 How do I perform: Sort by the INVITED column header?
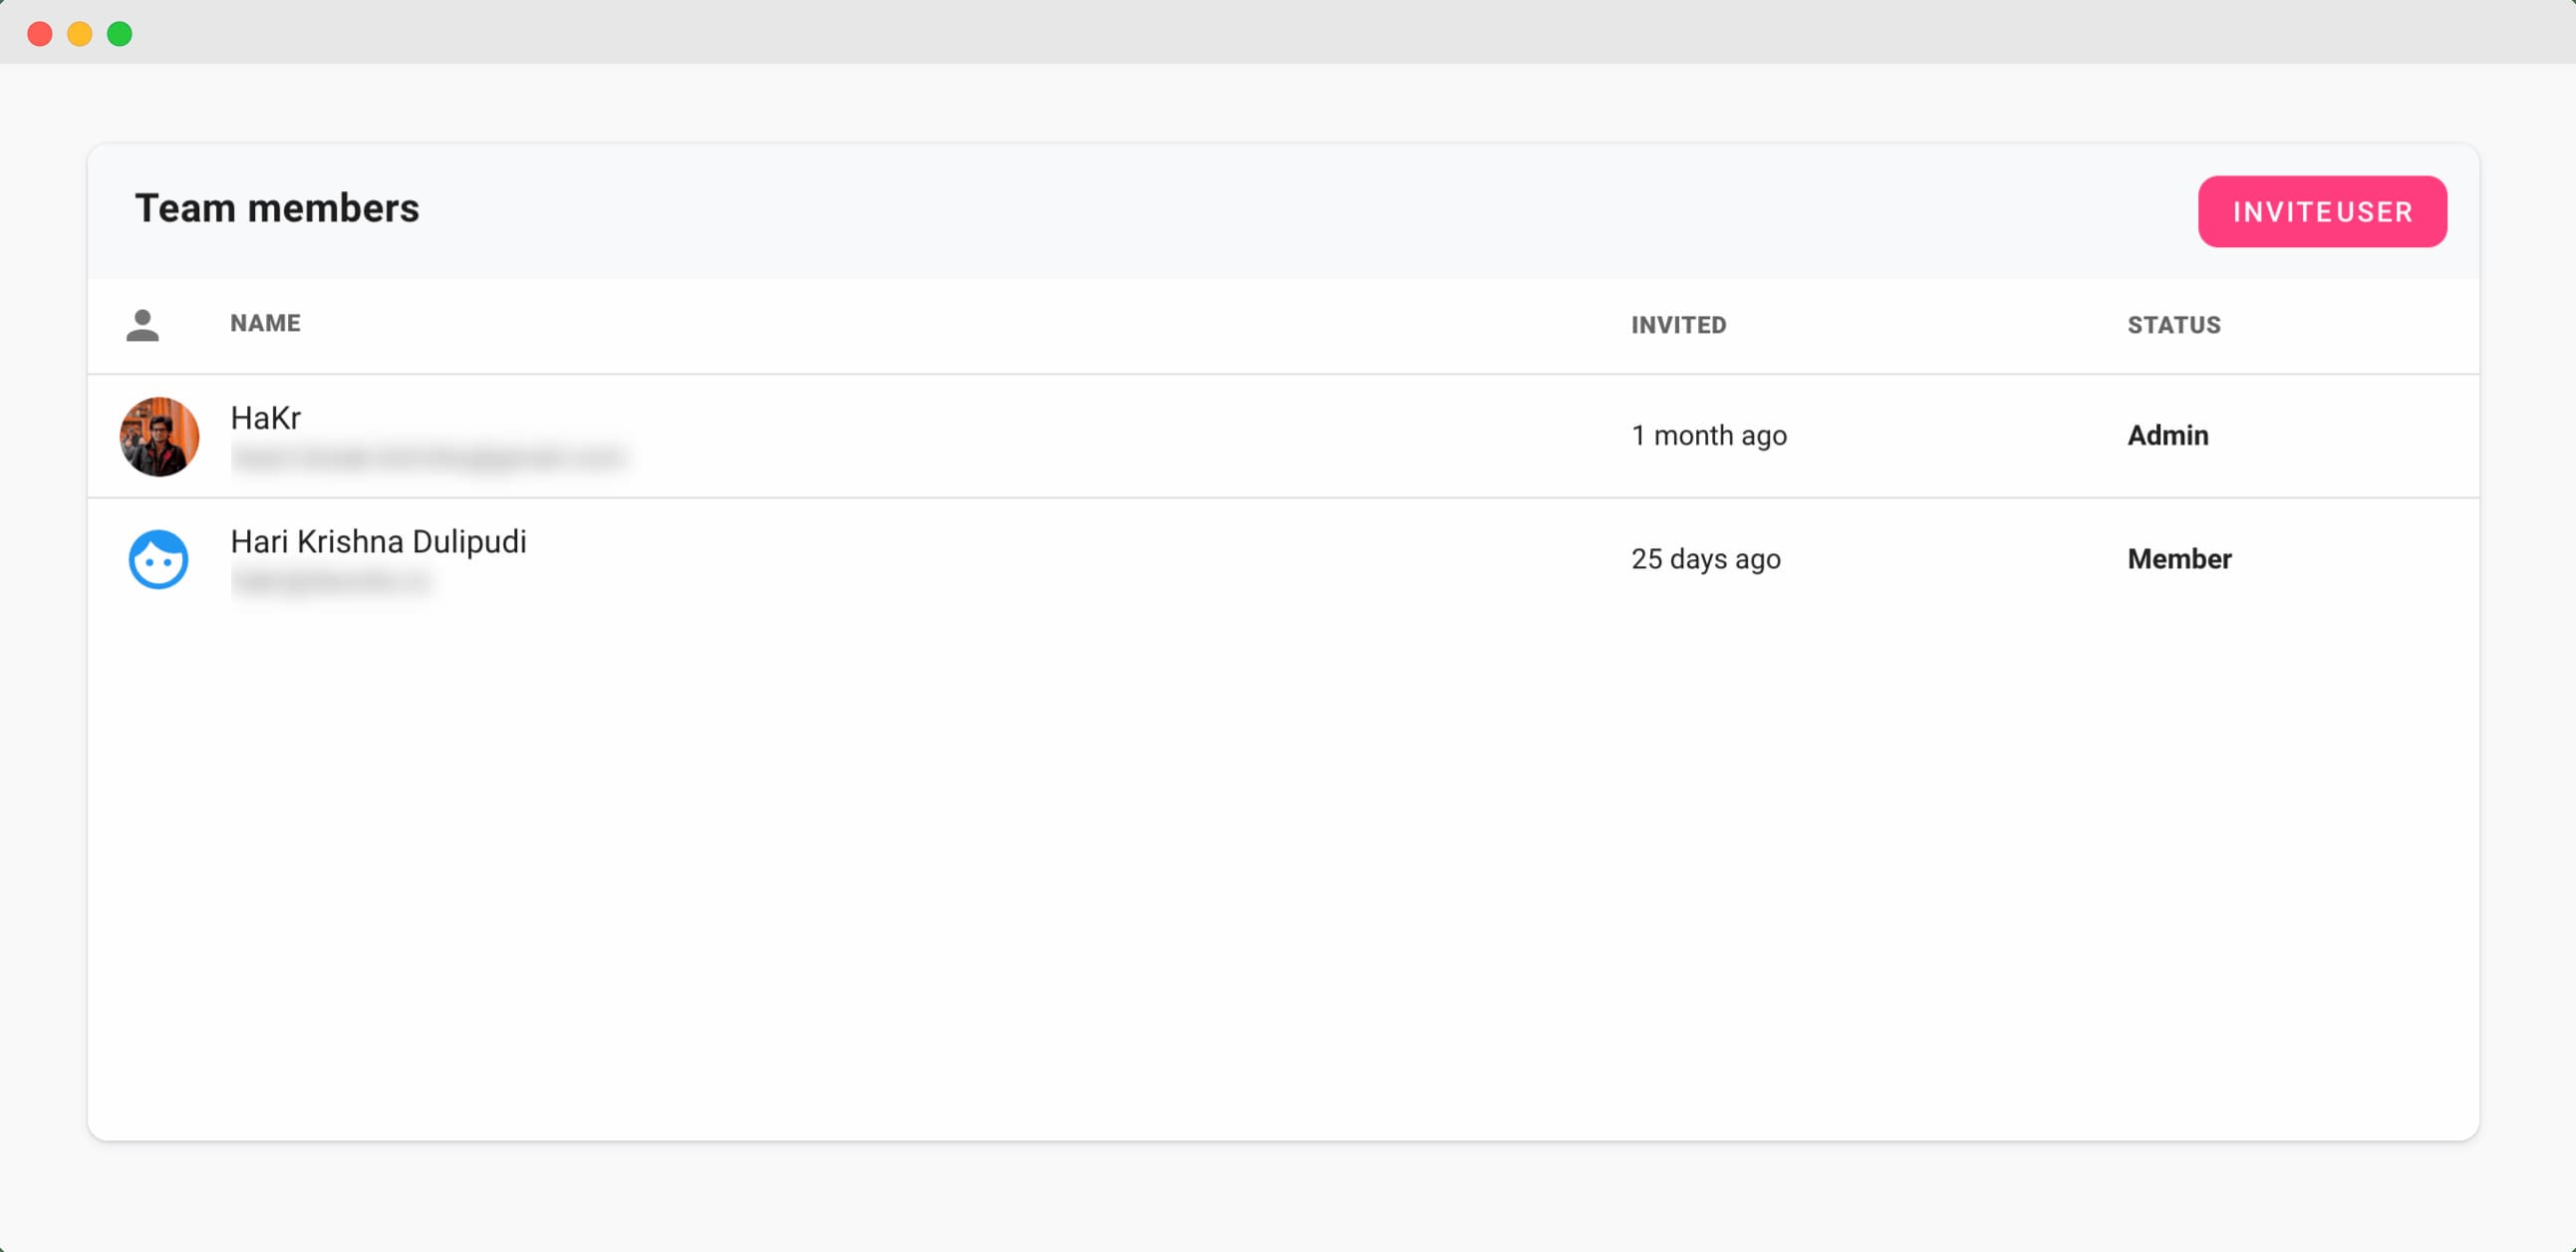(1678, 325)
